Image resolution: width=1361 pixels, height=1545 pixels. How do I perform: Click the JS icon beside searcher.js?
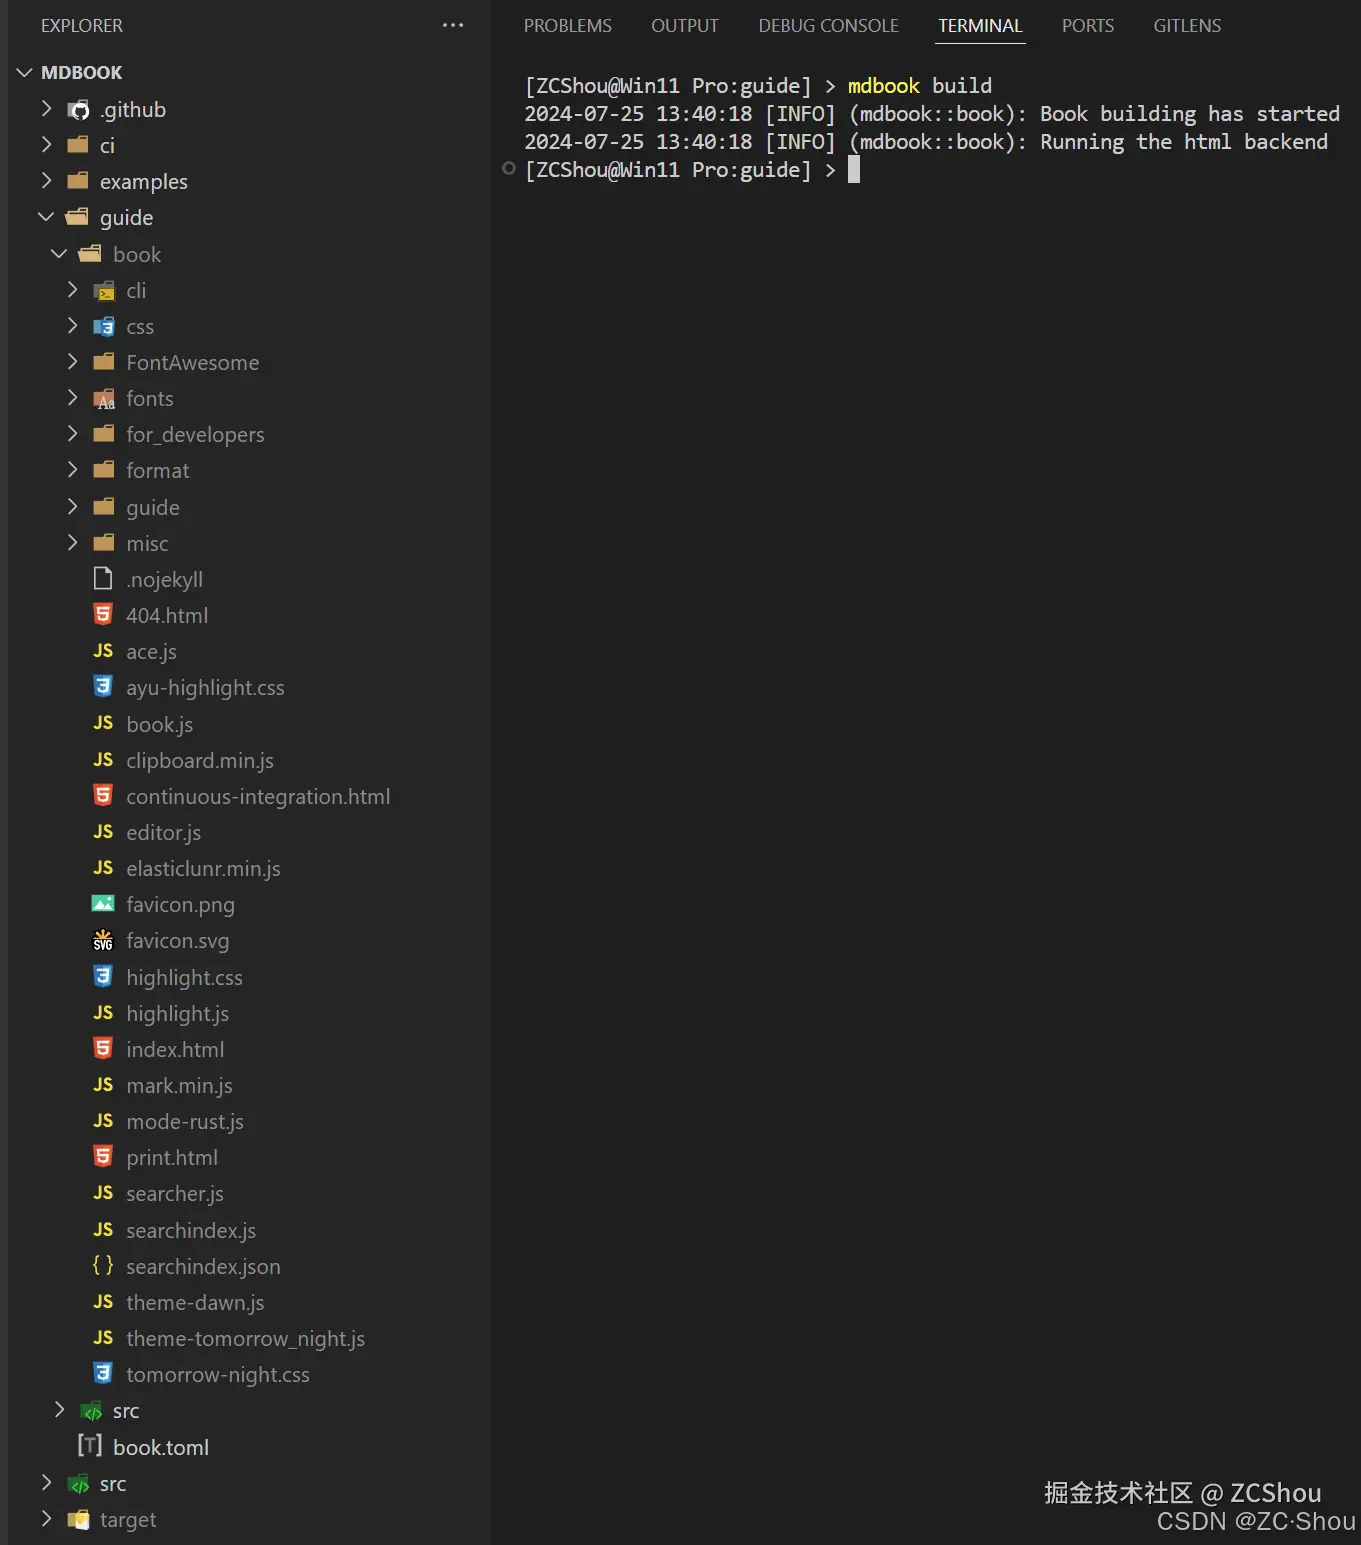tap(103, 1193)
